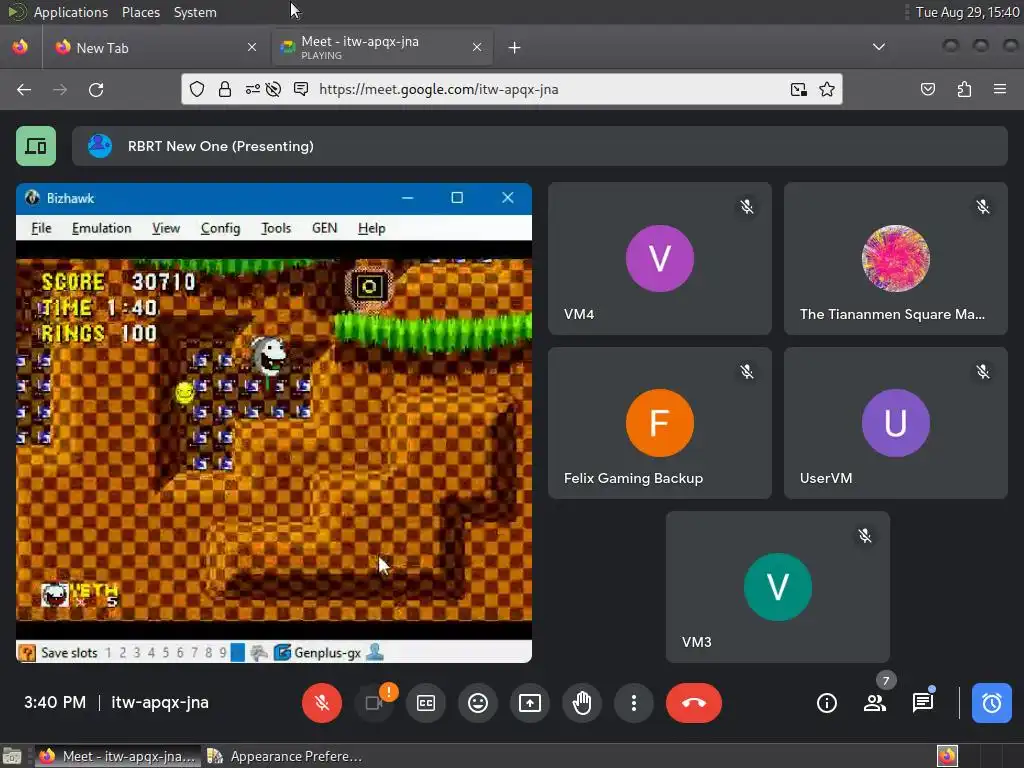
Task: Expand the list all tabs chevron
Action: tap(879, 47)
